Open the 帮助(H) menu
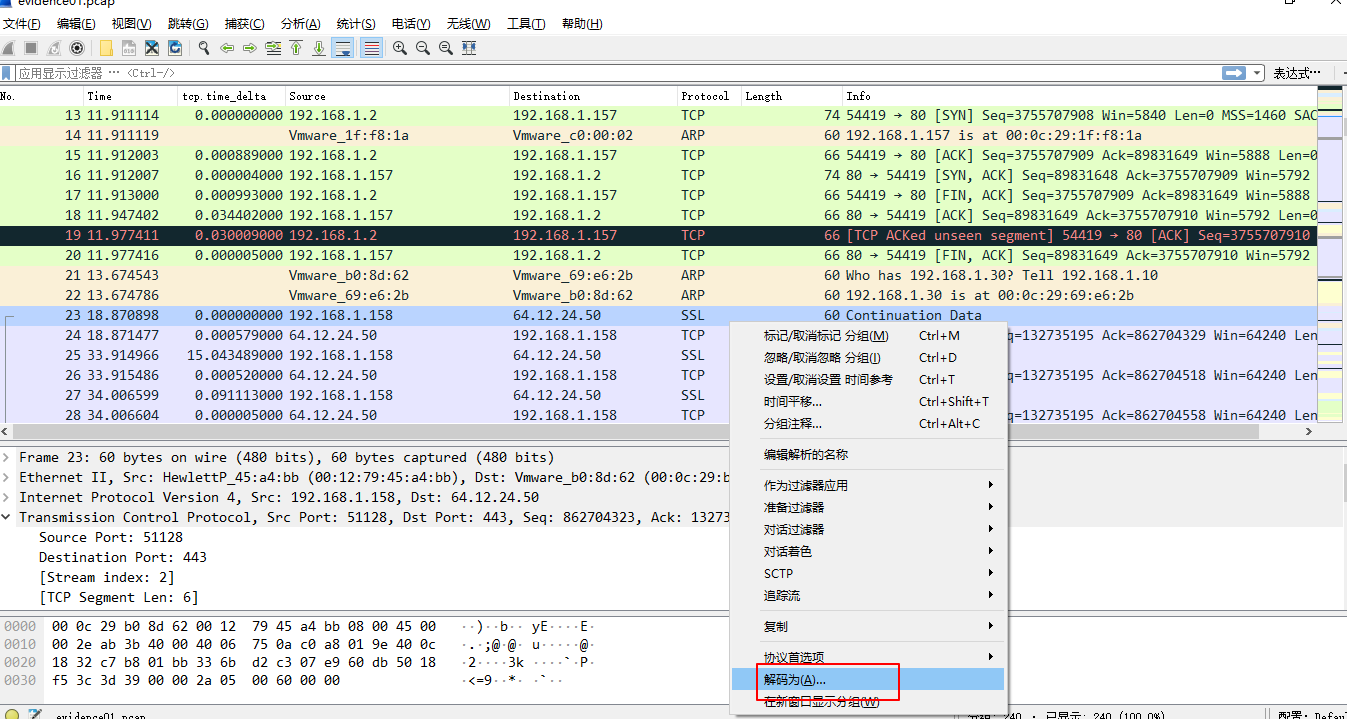1347x719 pixels. (582, 24)
